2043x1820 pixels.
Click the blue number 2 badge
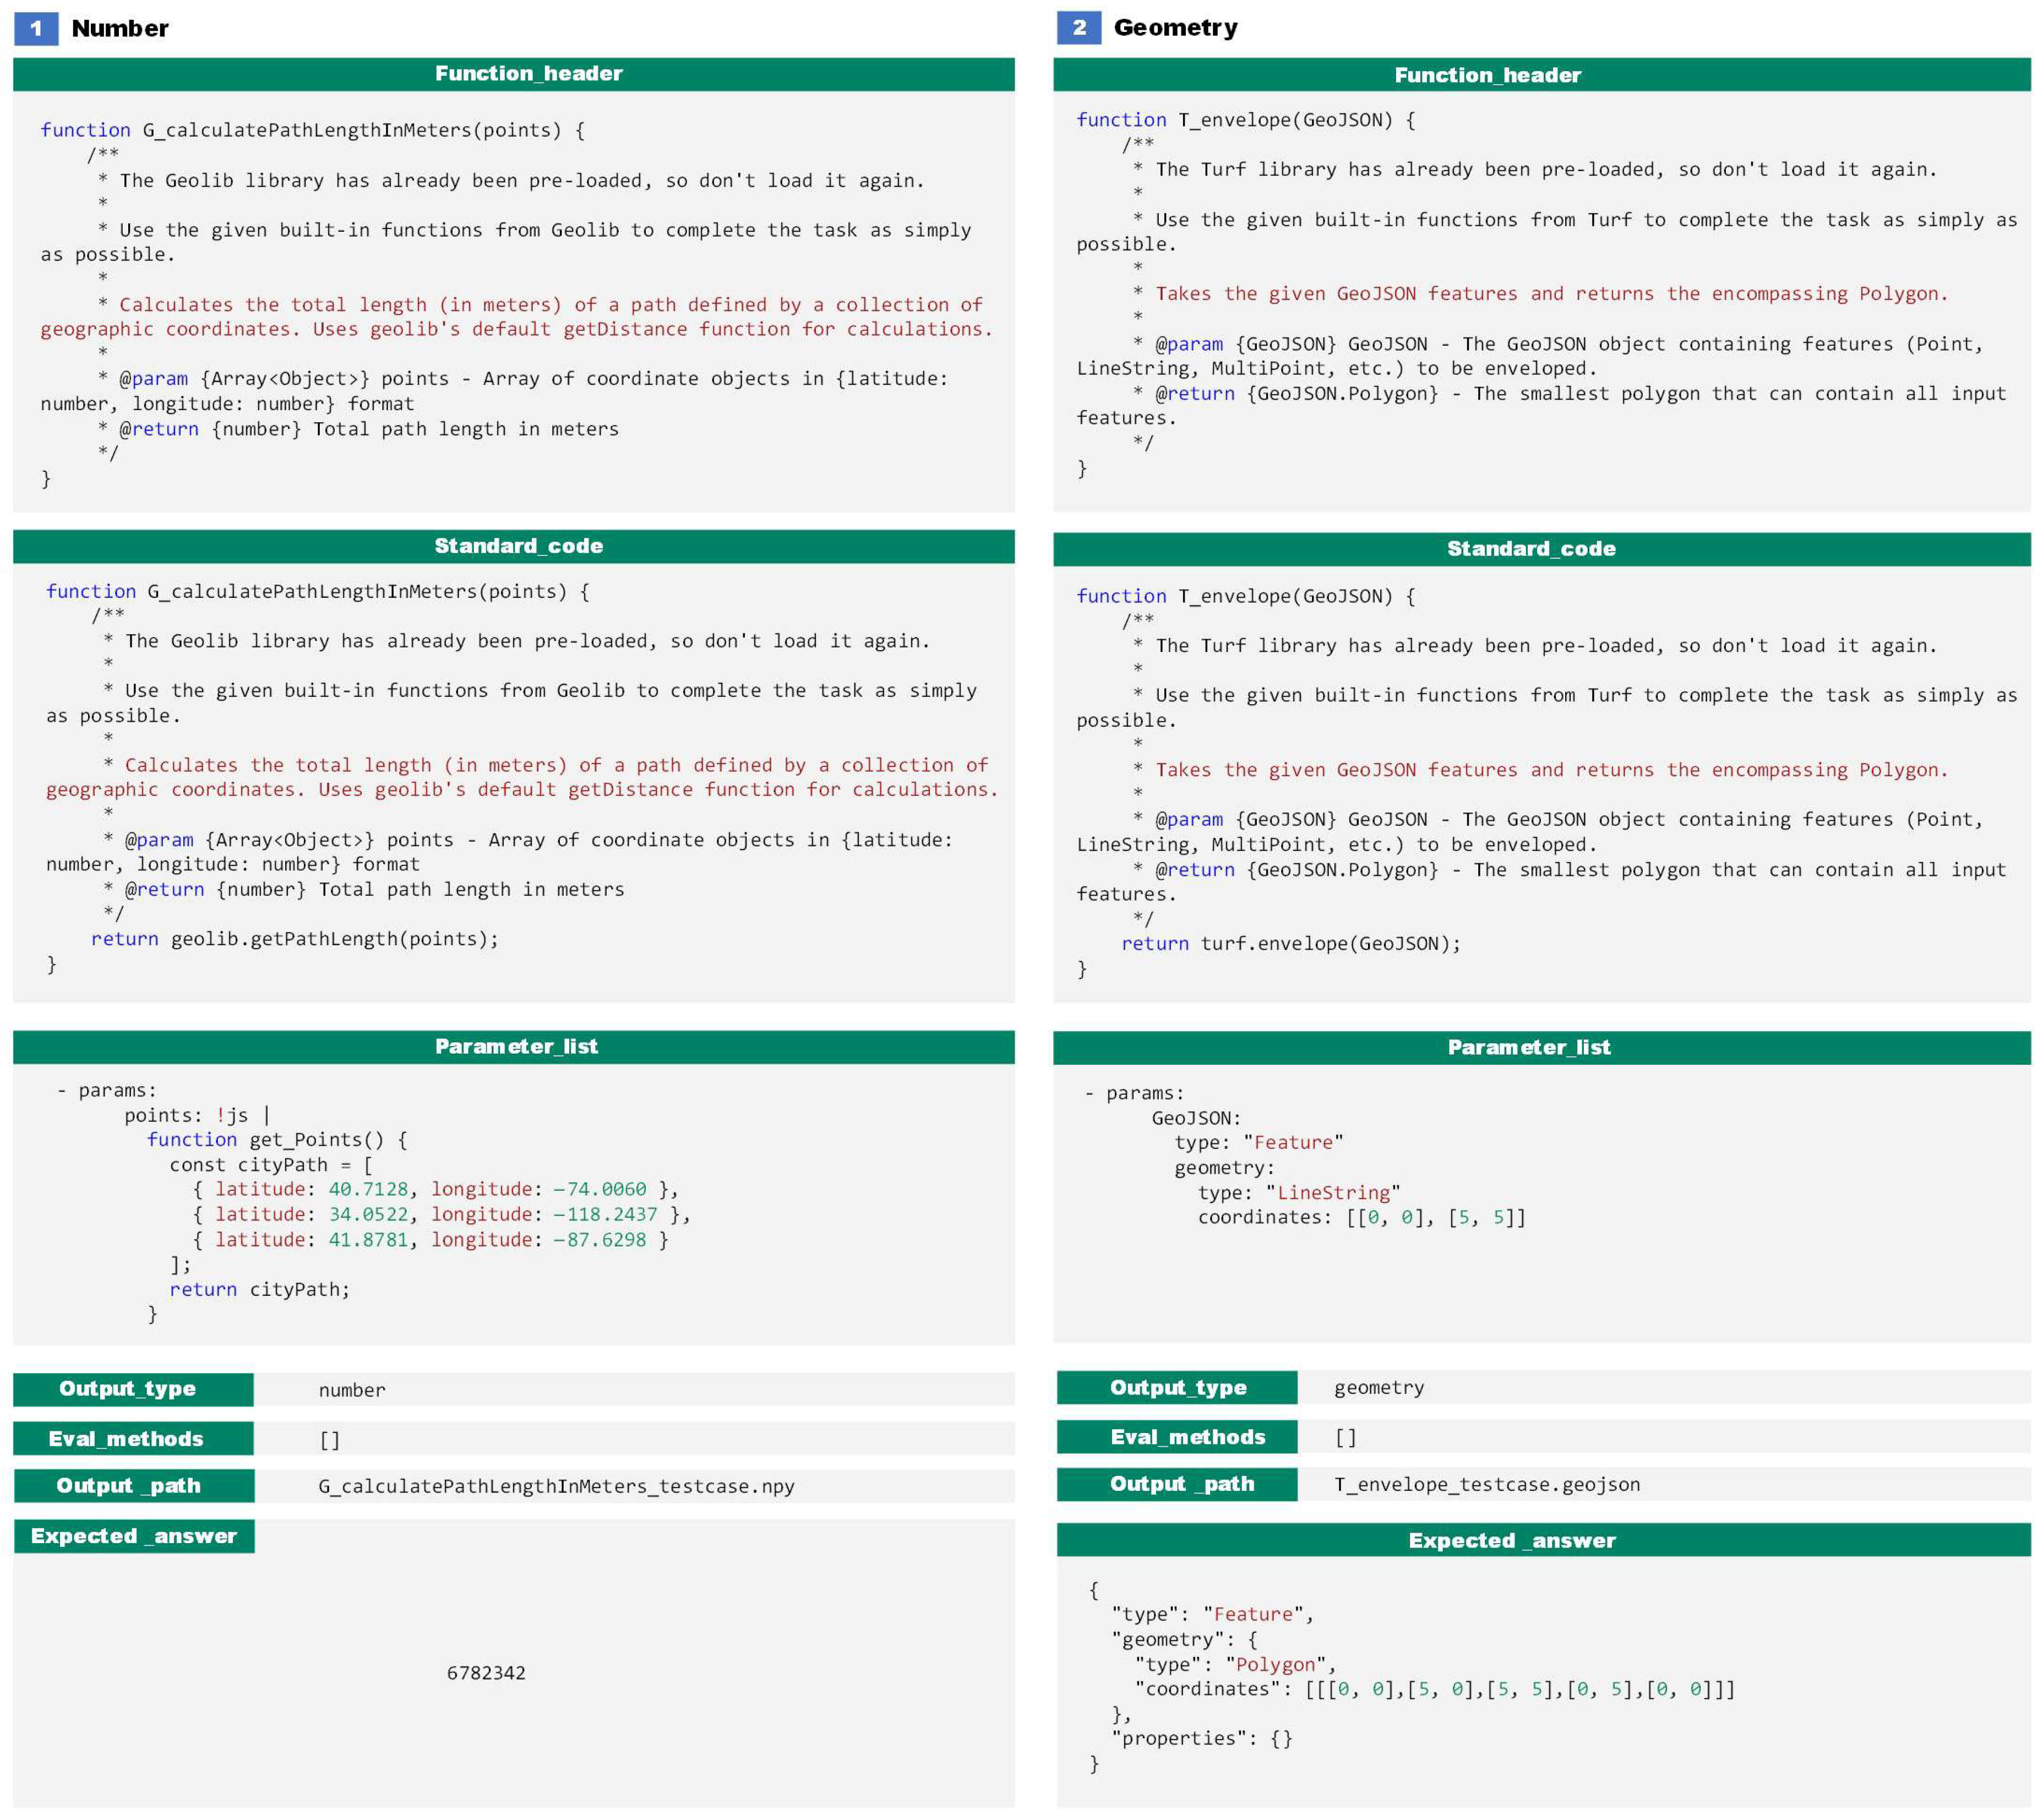pyautogui.click(x=1078, y=28)
